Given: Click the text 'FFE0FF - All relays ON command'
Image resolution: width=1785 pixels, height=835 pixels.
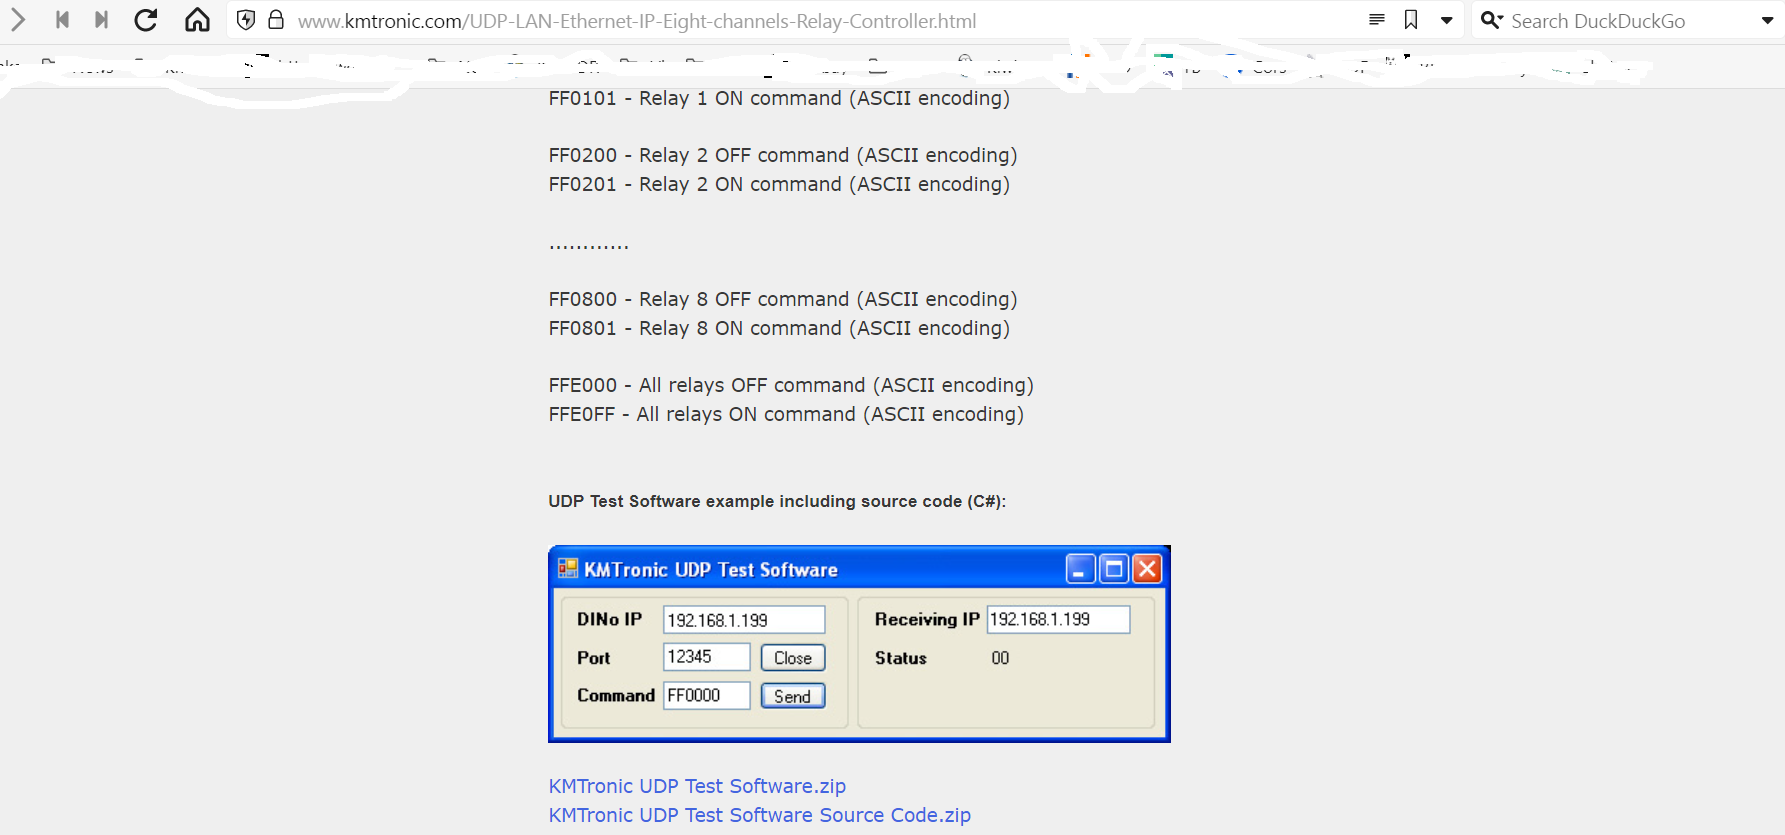Looking at the screenshot, I should pos(702,414).
